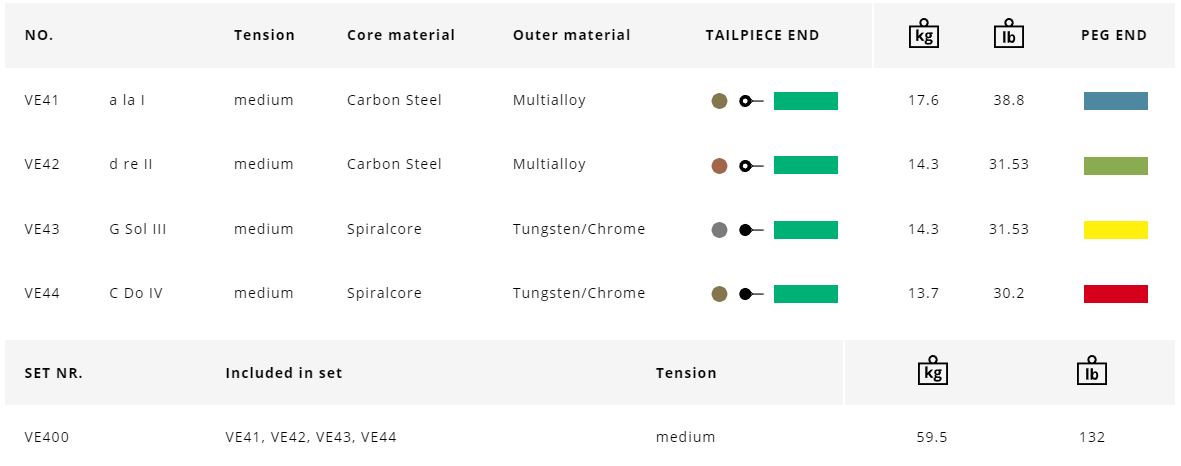Click the red peg end swatch for VE44
1181x466 pixels.
[1115, 294]
